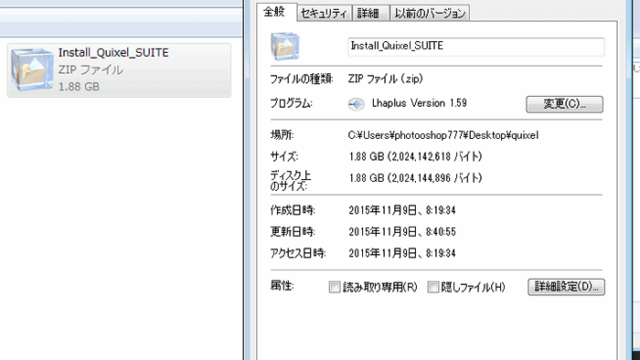Click the ZIP file icon in Properties dialog

coord(285,46)
